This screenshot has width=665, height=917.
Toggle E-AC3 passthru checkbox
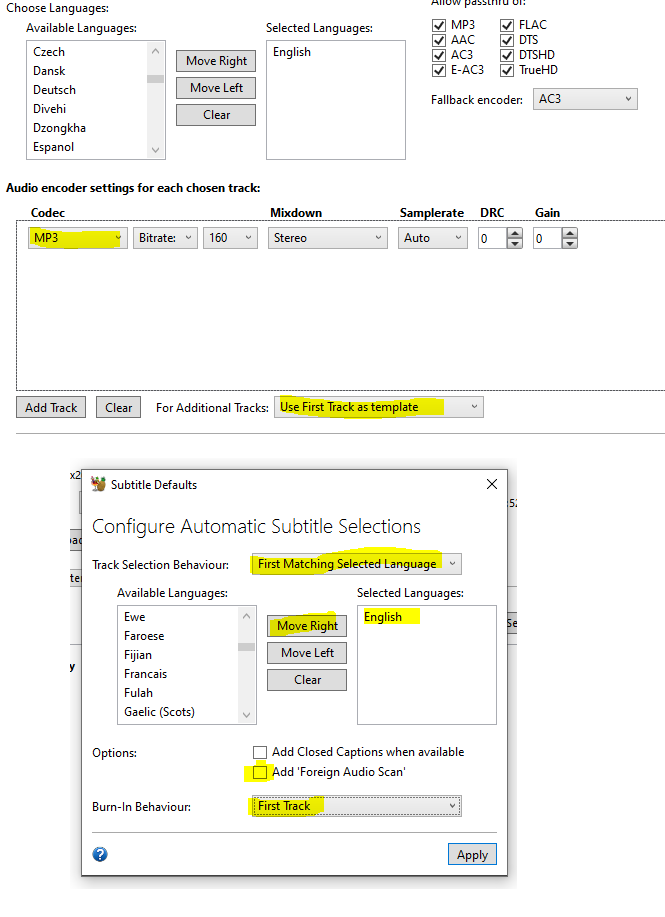[x=439, y=70]
